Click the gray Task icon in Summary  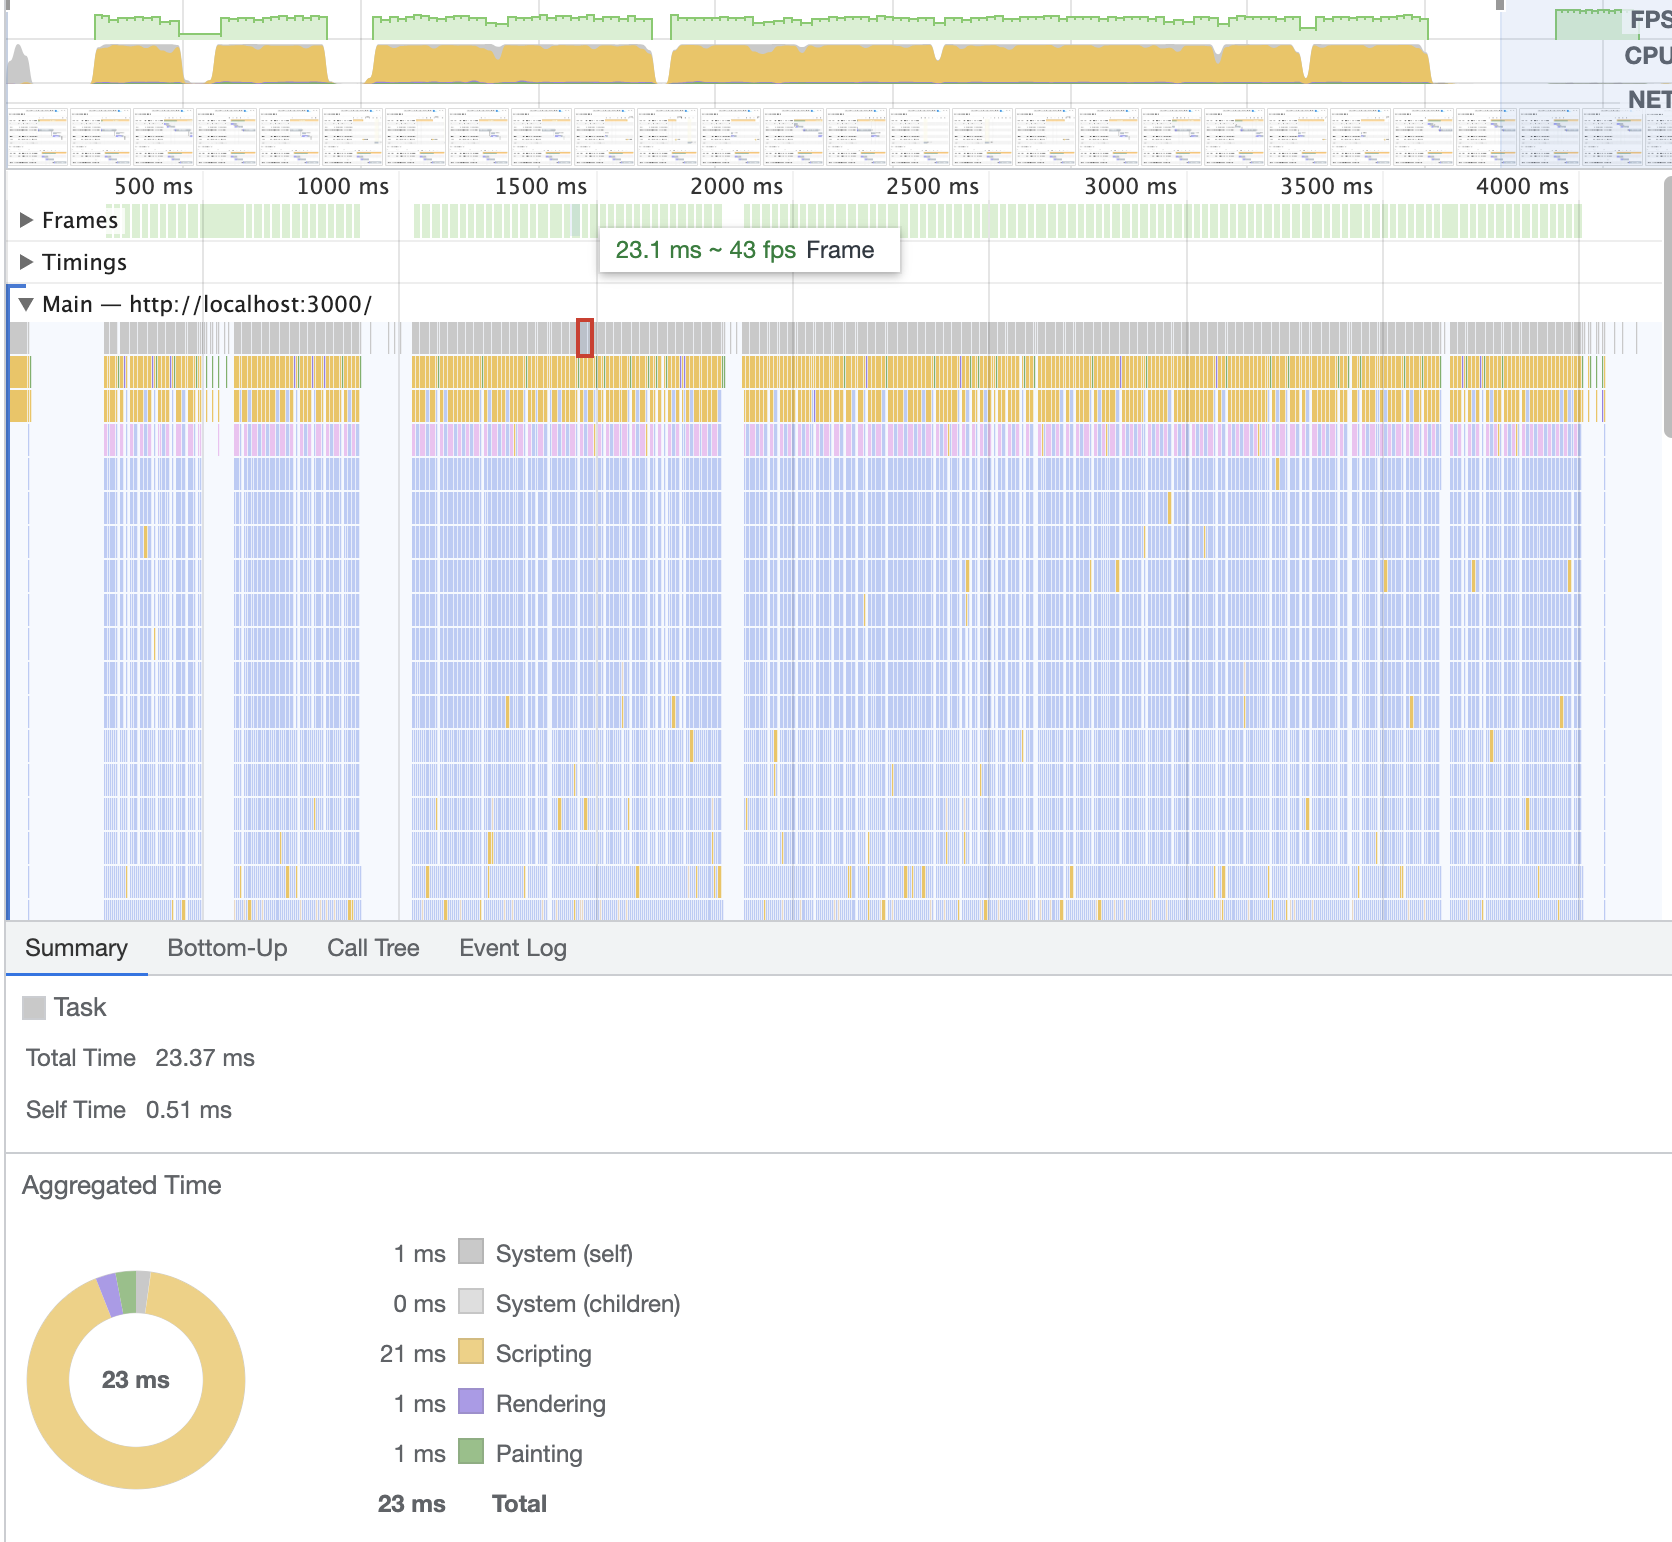34,1008
